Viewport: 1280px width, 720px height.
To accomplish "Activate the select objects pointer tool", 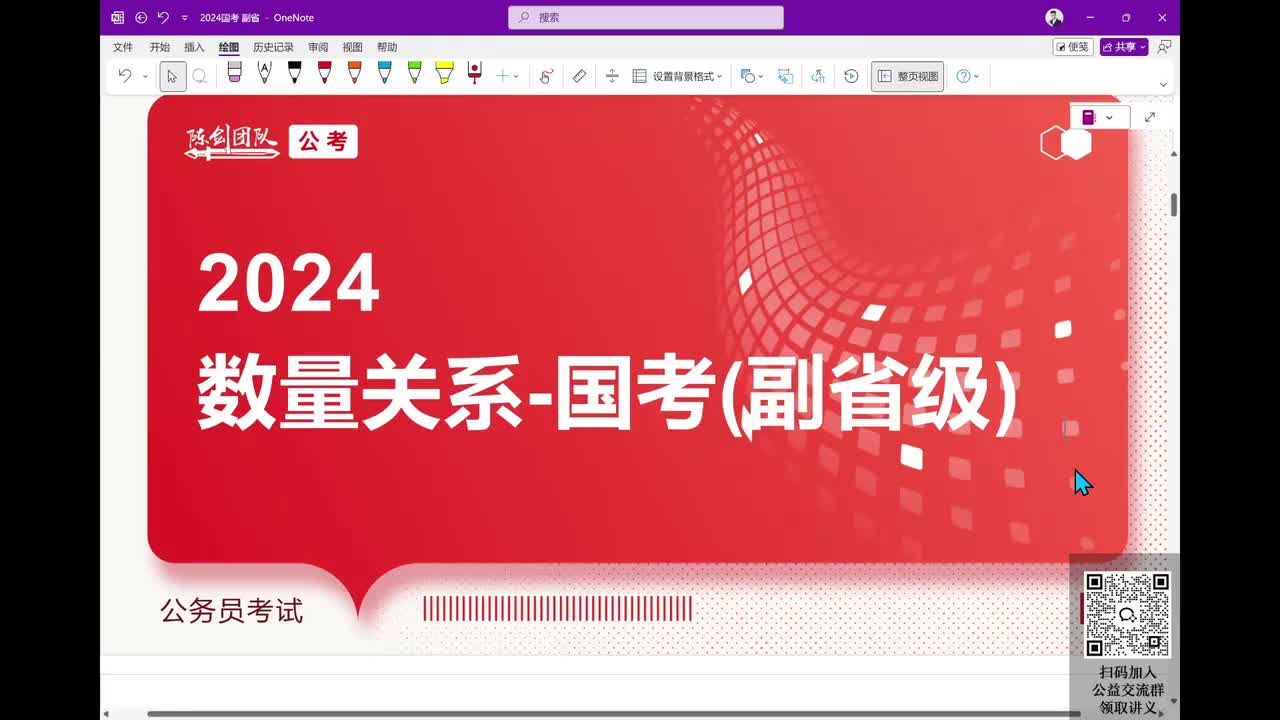I will 172,76.
